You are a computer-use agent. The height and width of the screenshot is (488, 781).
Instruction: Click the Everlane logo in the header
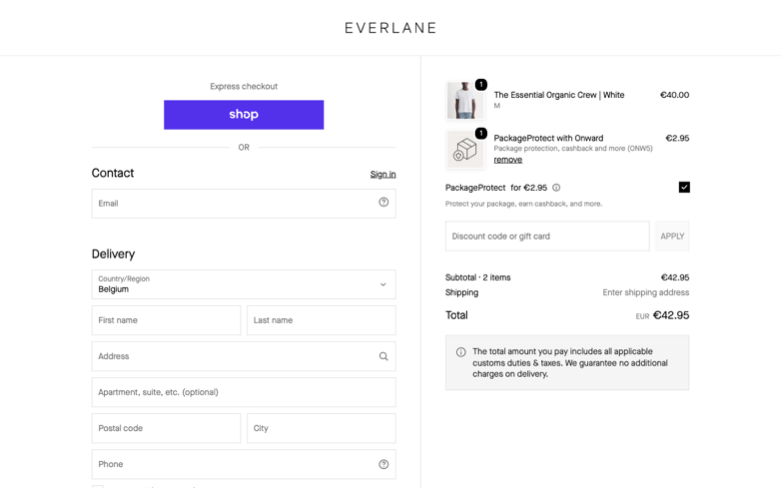tap(390, 28)
